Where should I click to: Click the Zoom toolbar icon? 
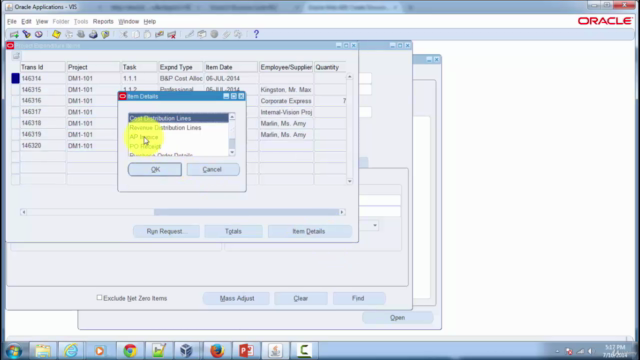202,34
